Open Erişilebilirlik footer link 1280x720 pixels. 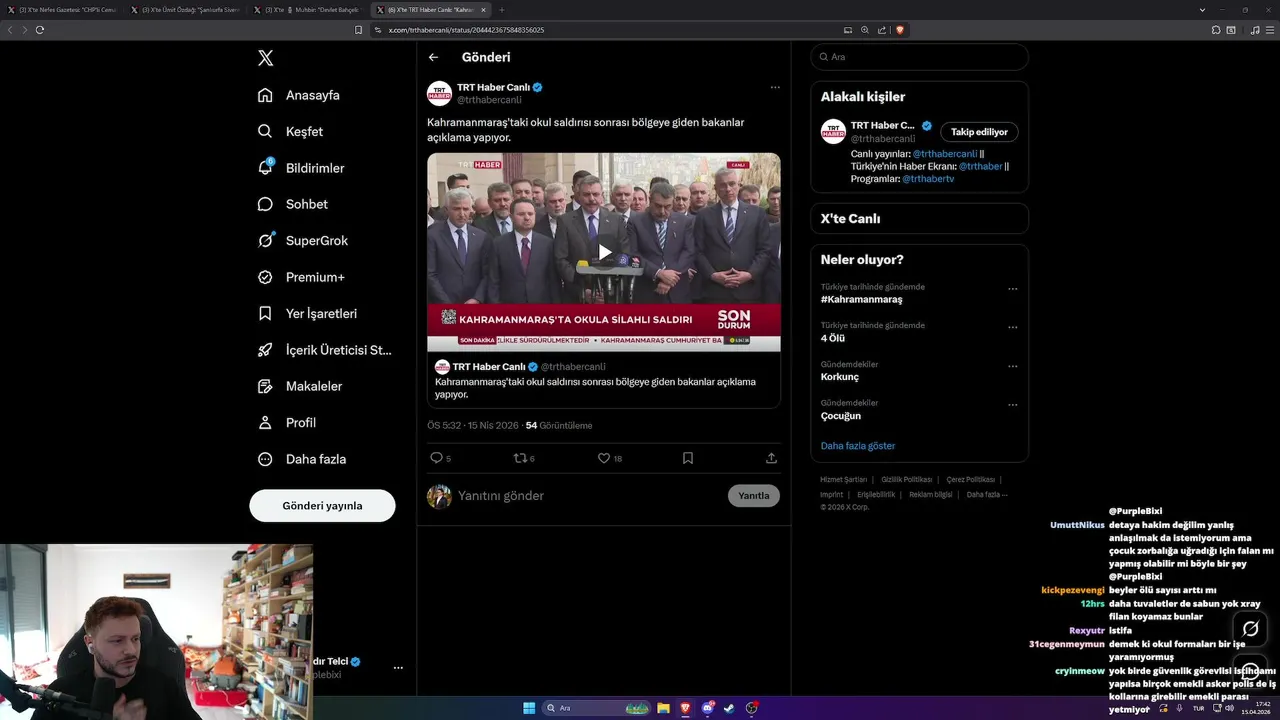click(876, 494)
